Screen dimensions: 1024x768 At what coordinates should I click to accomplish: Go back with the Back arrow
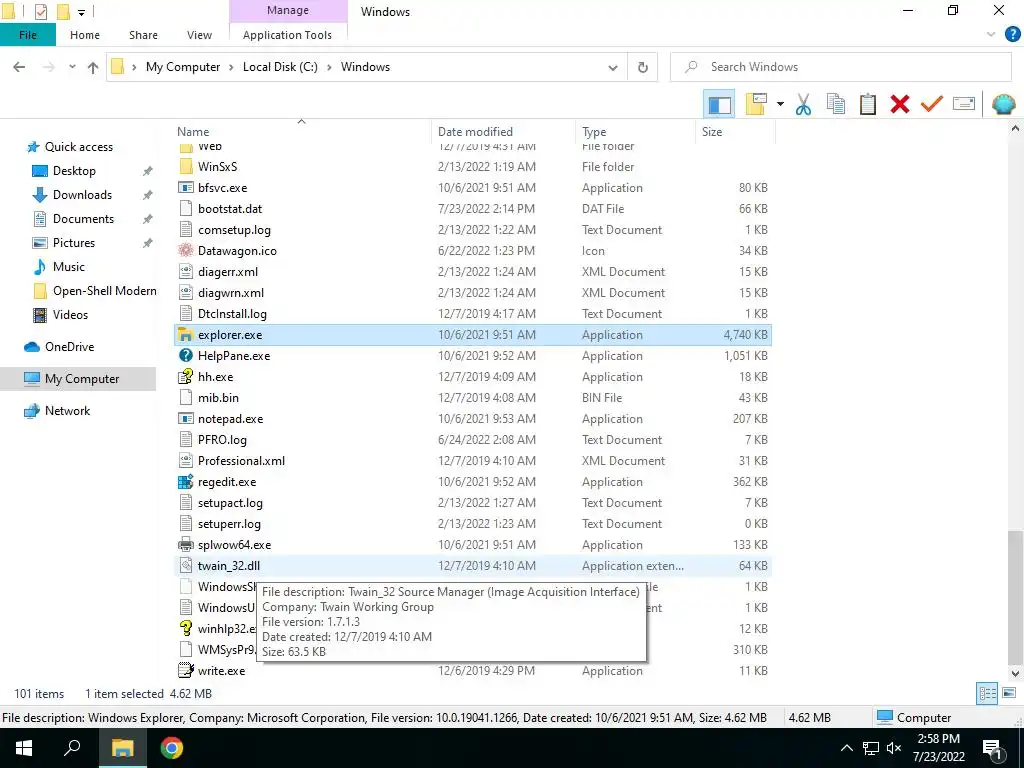click(20, 67)
